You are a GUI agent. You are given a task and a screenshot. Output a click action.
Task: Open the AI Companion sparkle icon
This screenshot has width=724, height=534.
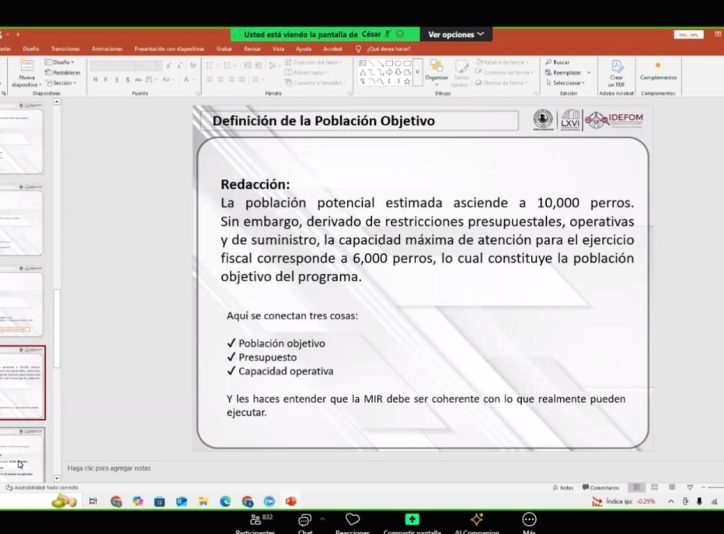477,520
